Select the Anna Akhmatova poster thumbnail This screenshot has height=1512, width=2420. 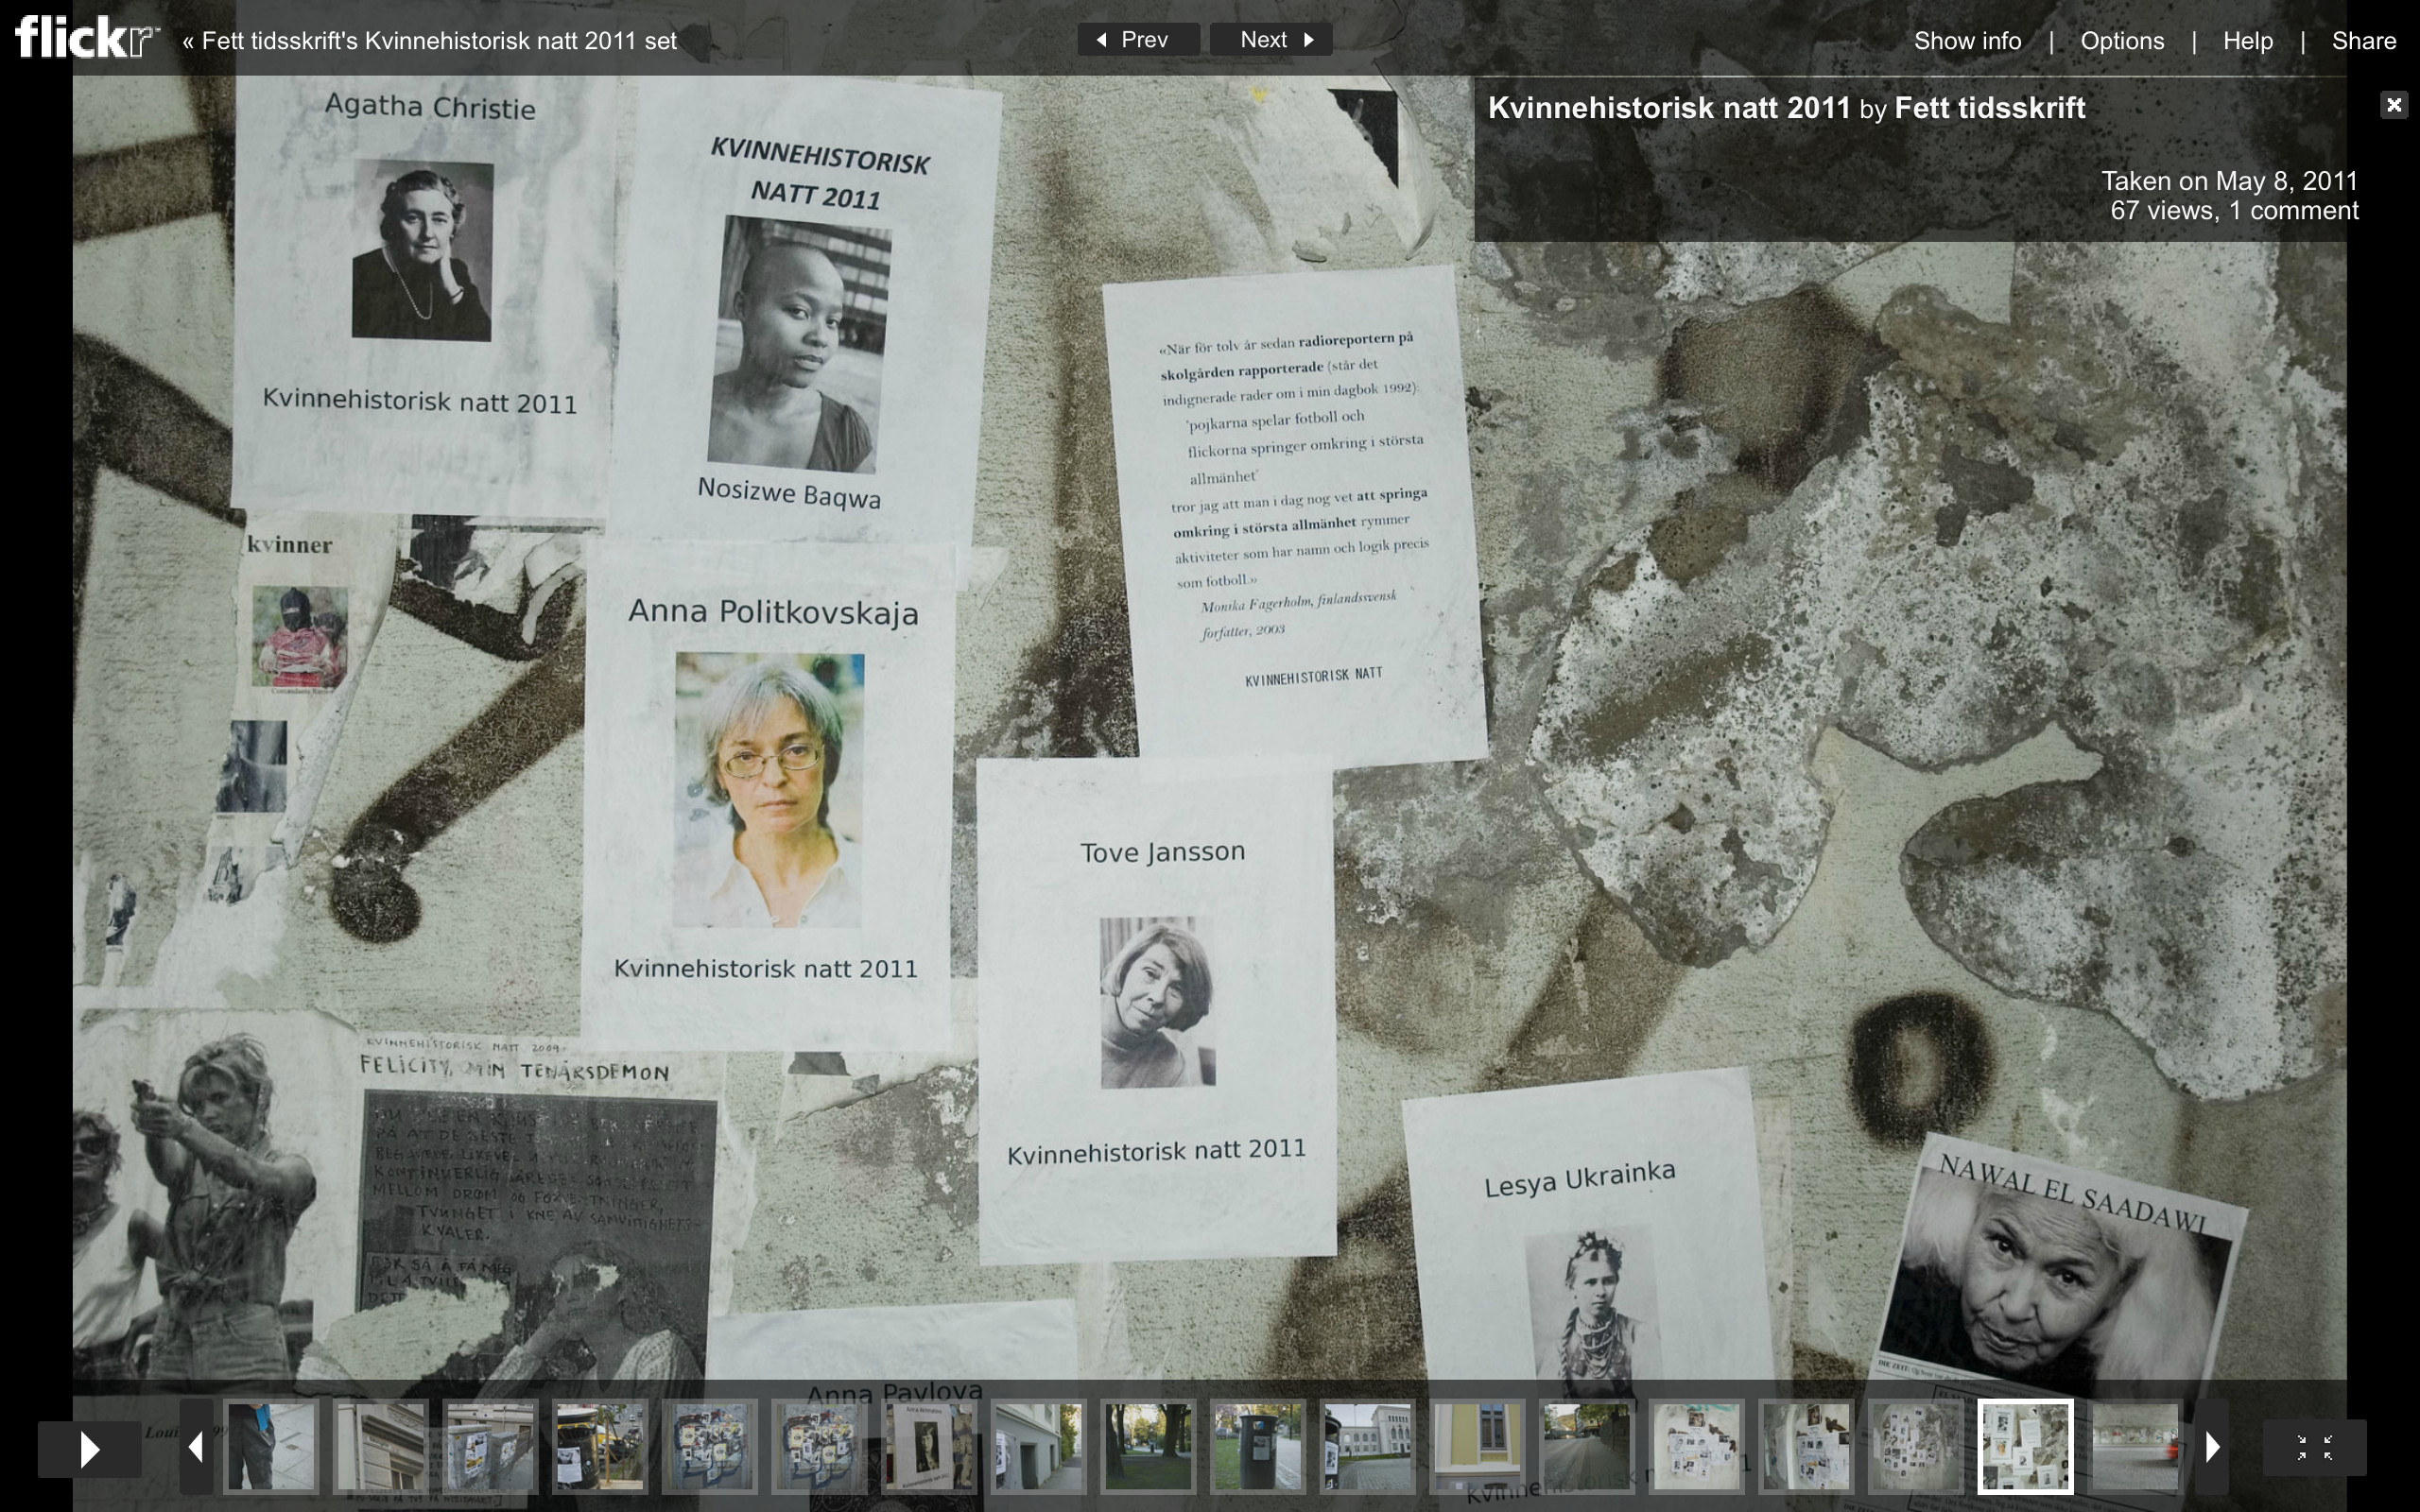pyautogui.click(x=929, y=1446)
